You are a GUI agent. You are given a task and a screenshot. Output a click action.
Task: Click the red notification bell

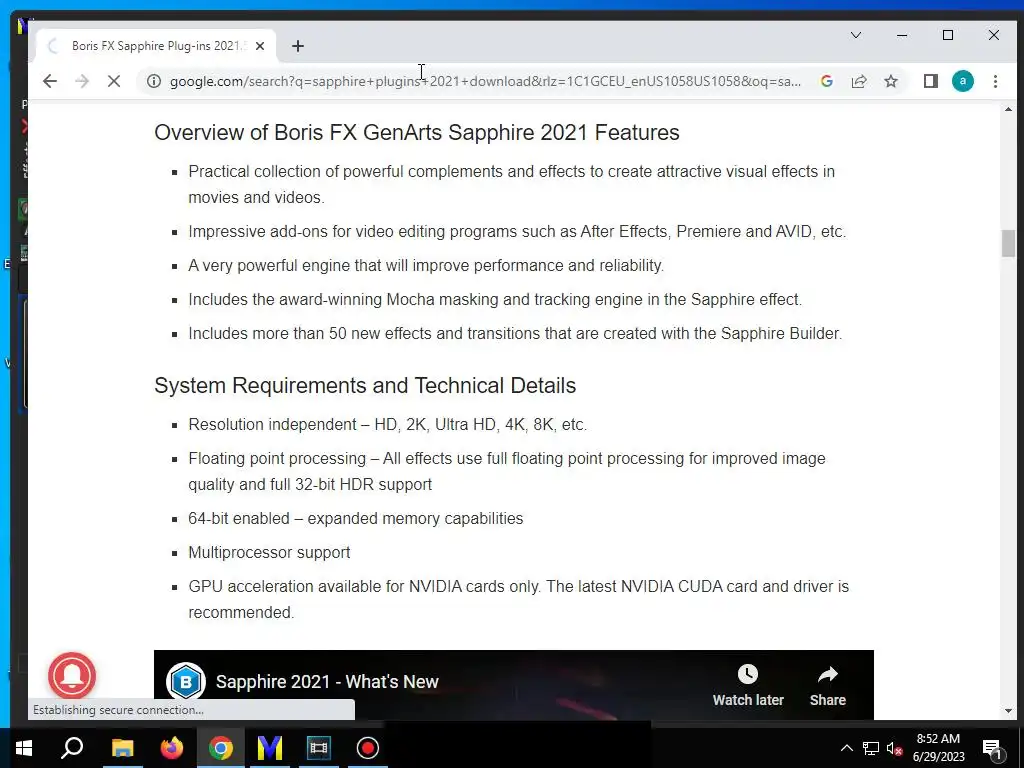(72, 676)
